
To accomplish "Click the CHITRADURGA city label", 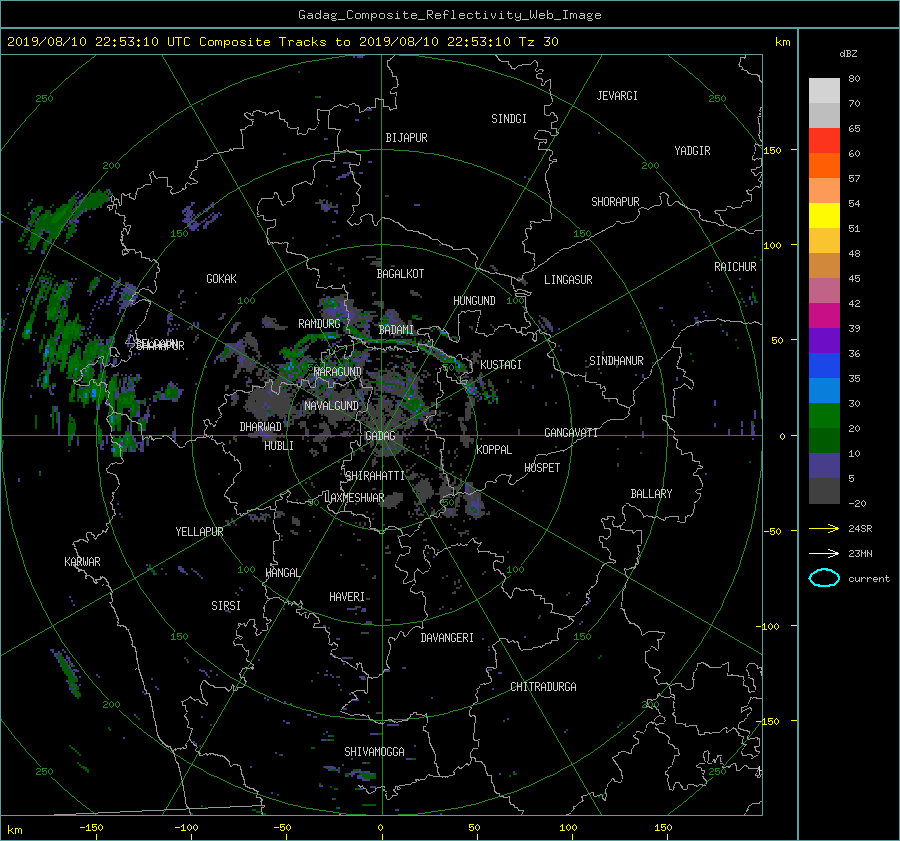I will click(x=543, y=687).
